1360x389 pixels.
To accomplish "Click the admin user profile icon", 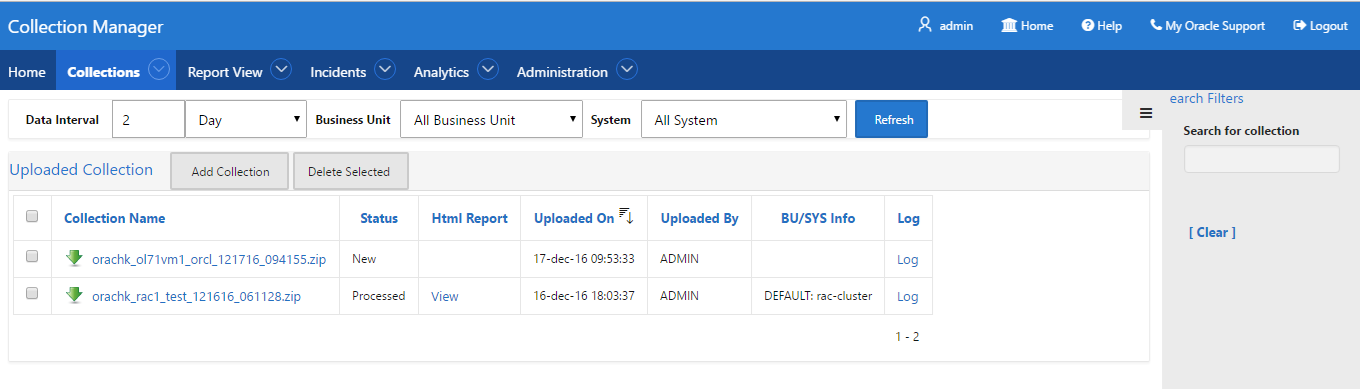I will 925,25.
